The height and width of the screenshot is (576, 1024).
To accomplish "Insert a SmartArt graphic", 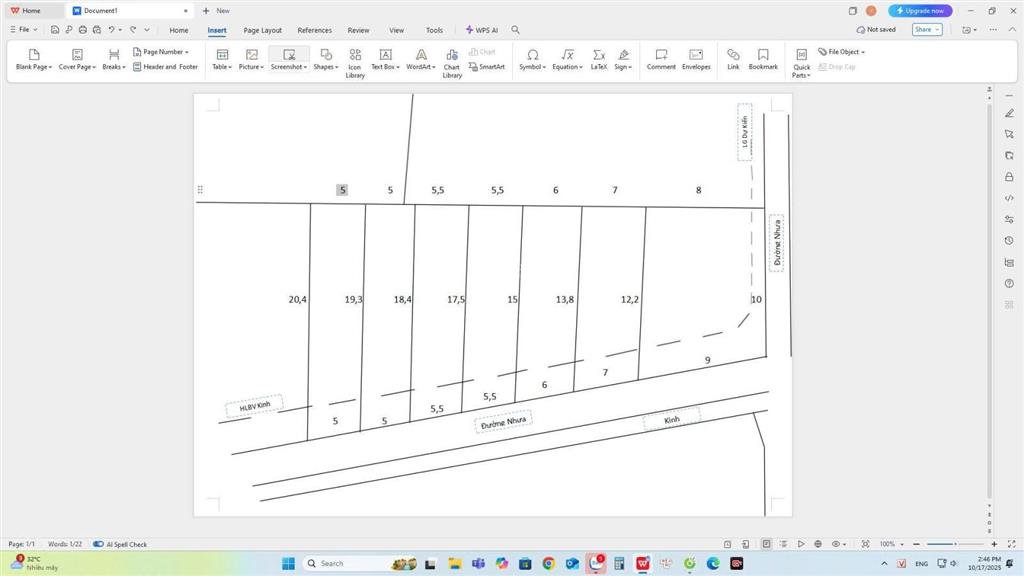I will [x=487, y=67].
